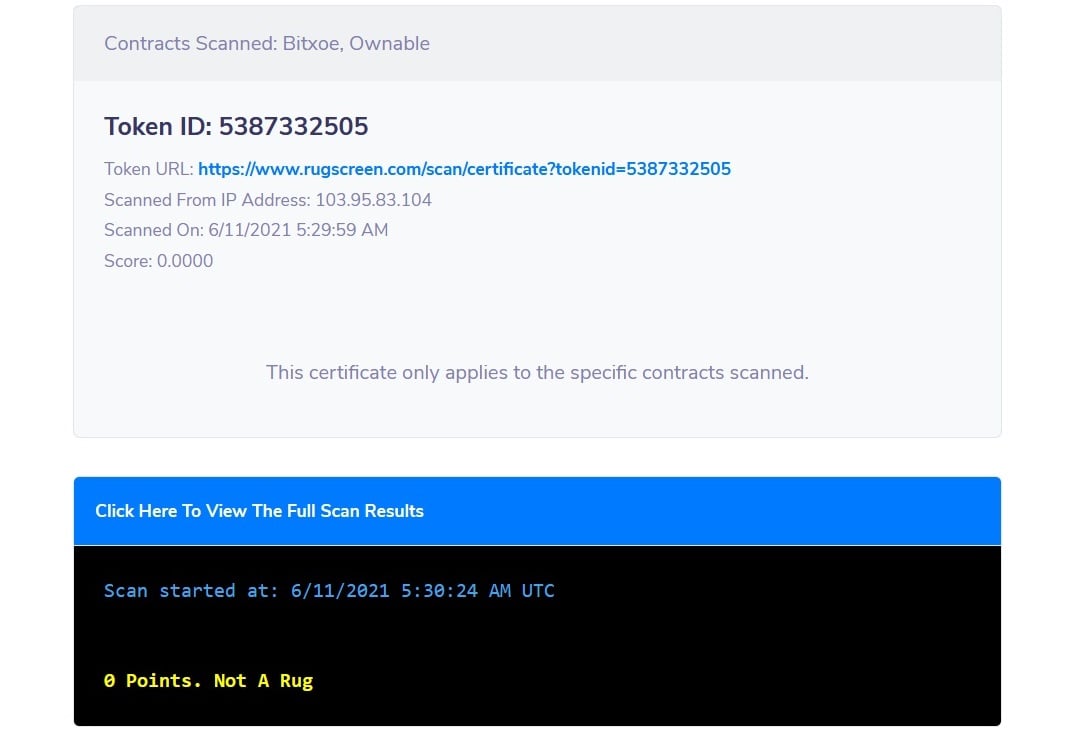Click the yellow 0 Points. Not A Rug result
The width and height of the screenshot is (1068, 732).
coord(208,680)
